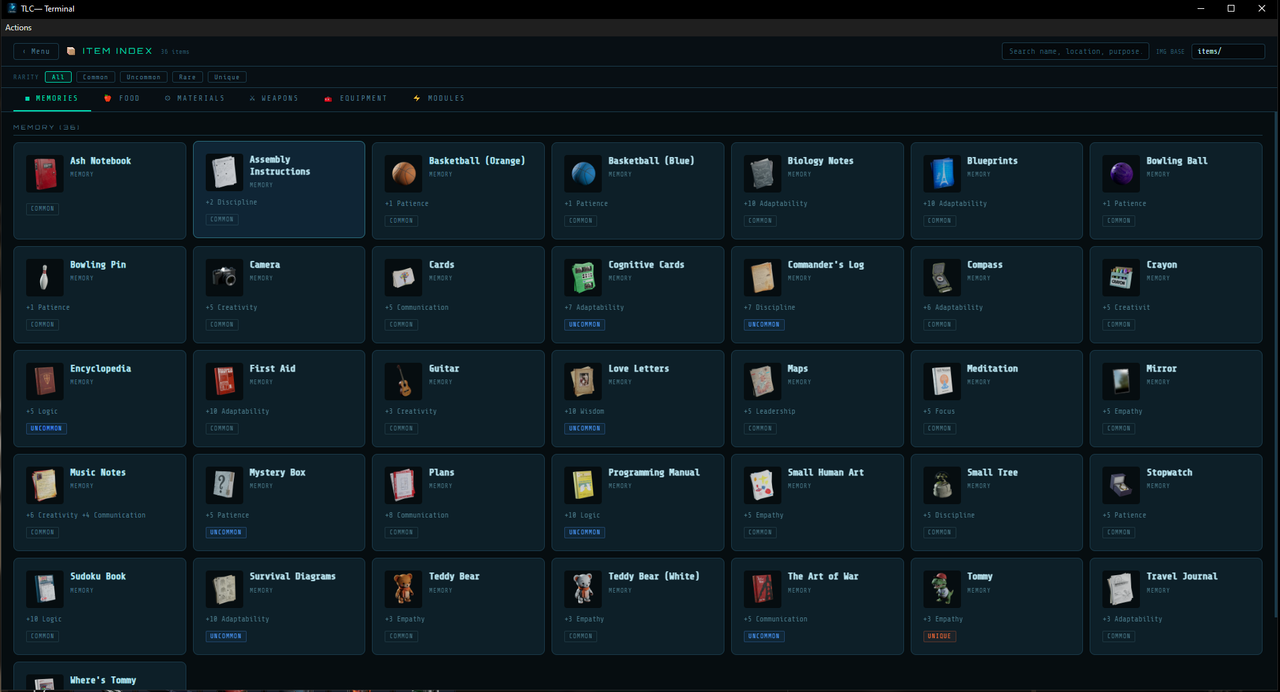This screenshot has width=1280, height=692.
Task: Select the Guitar item icon
Action: click(x=403, y=382)
